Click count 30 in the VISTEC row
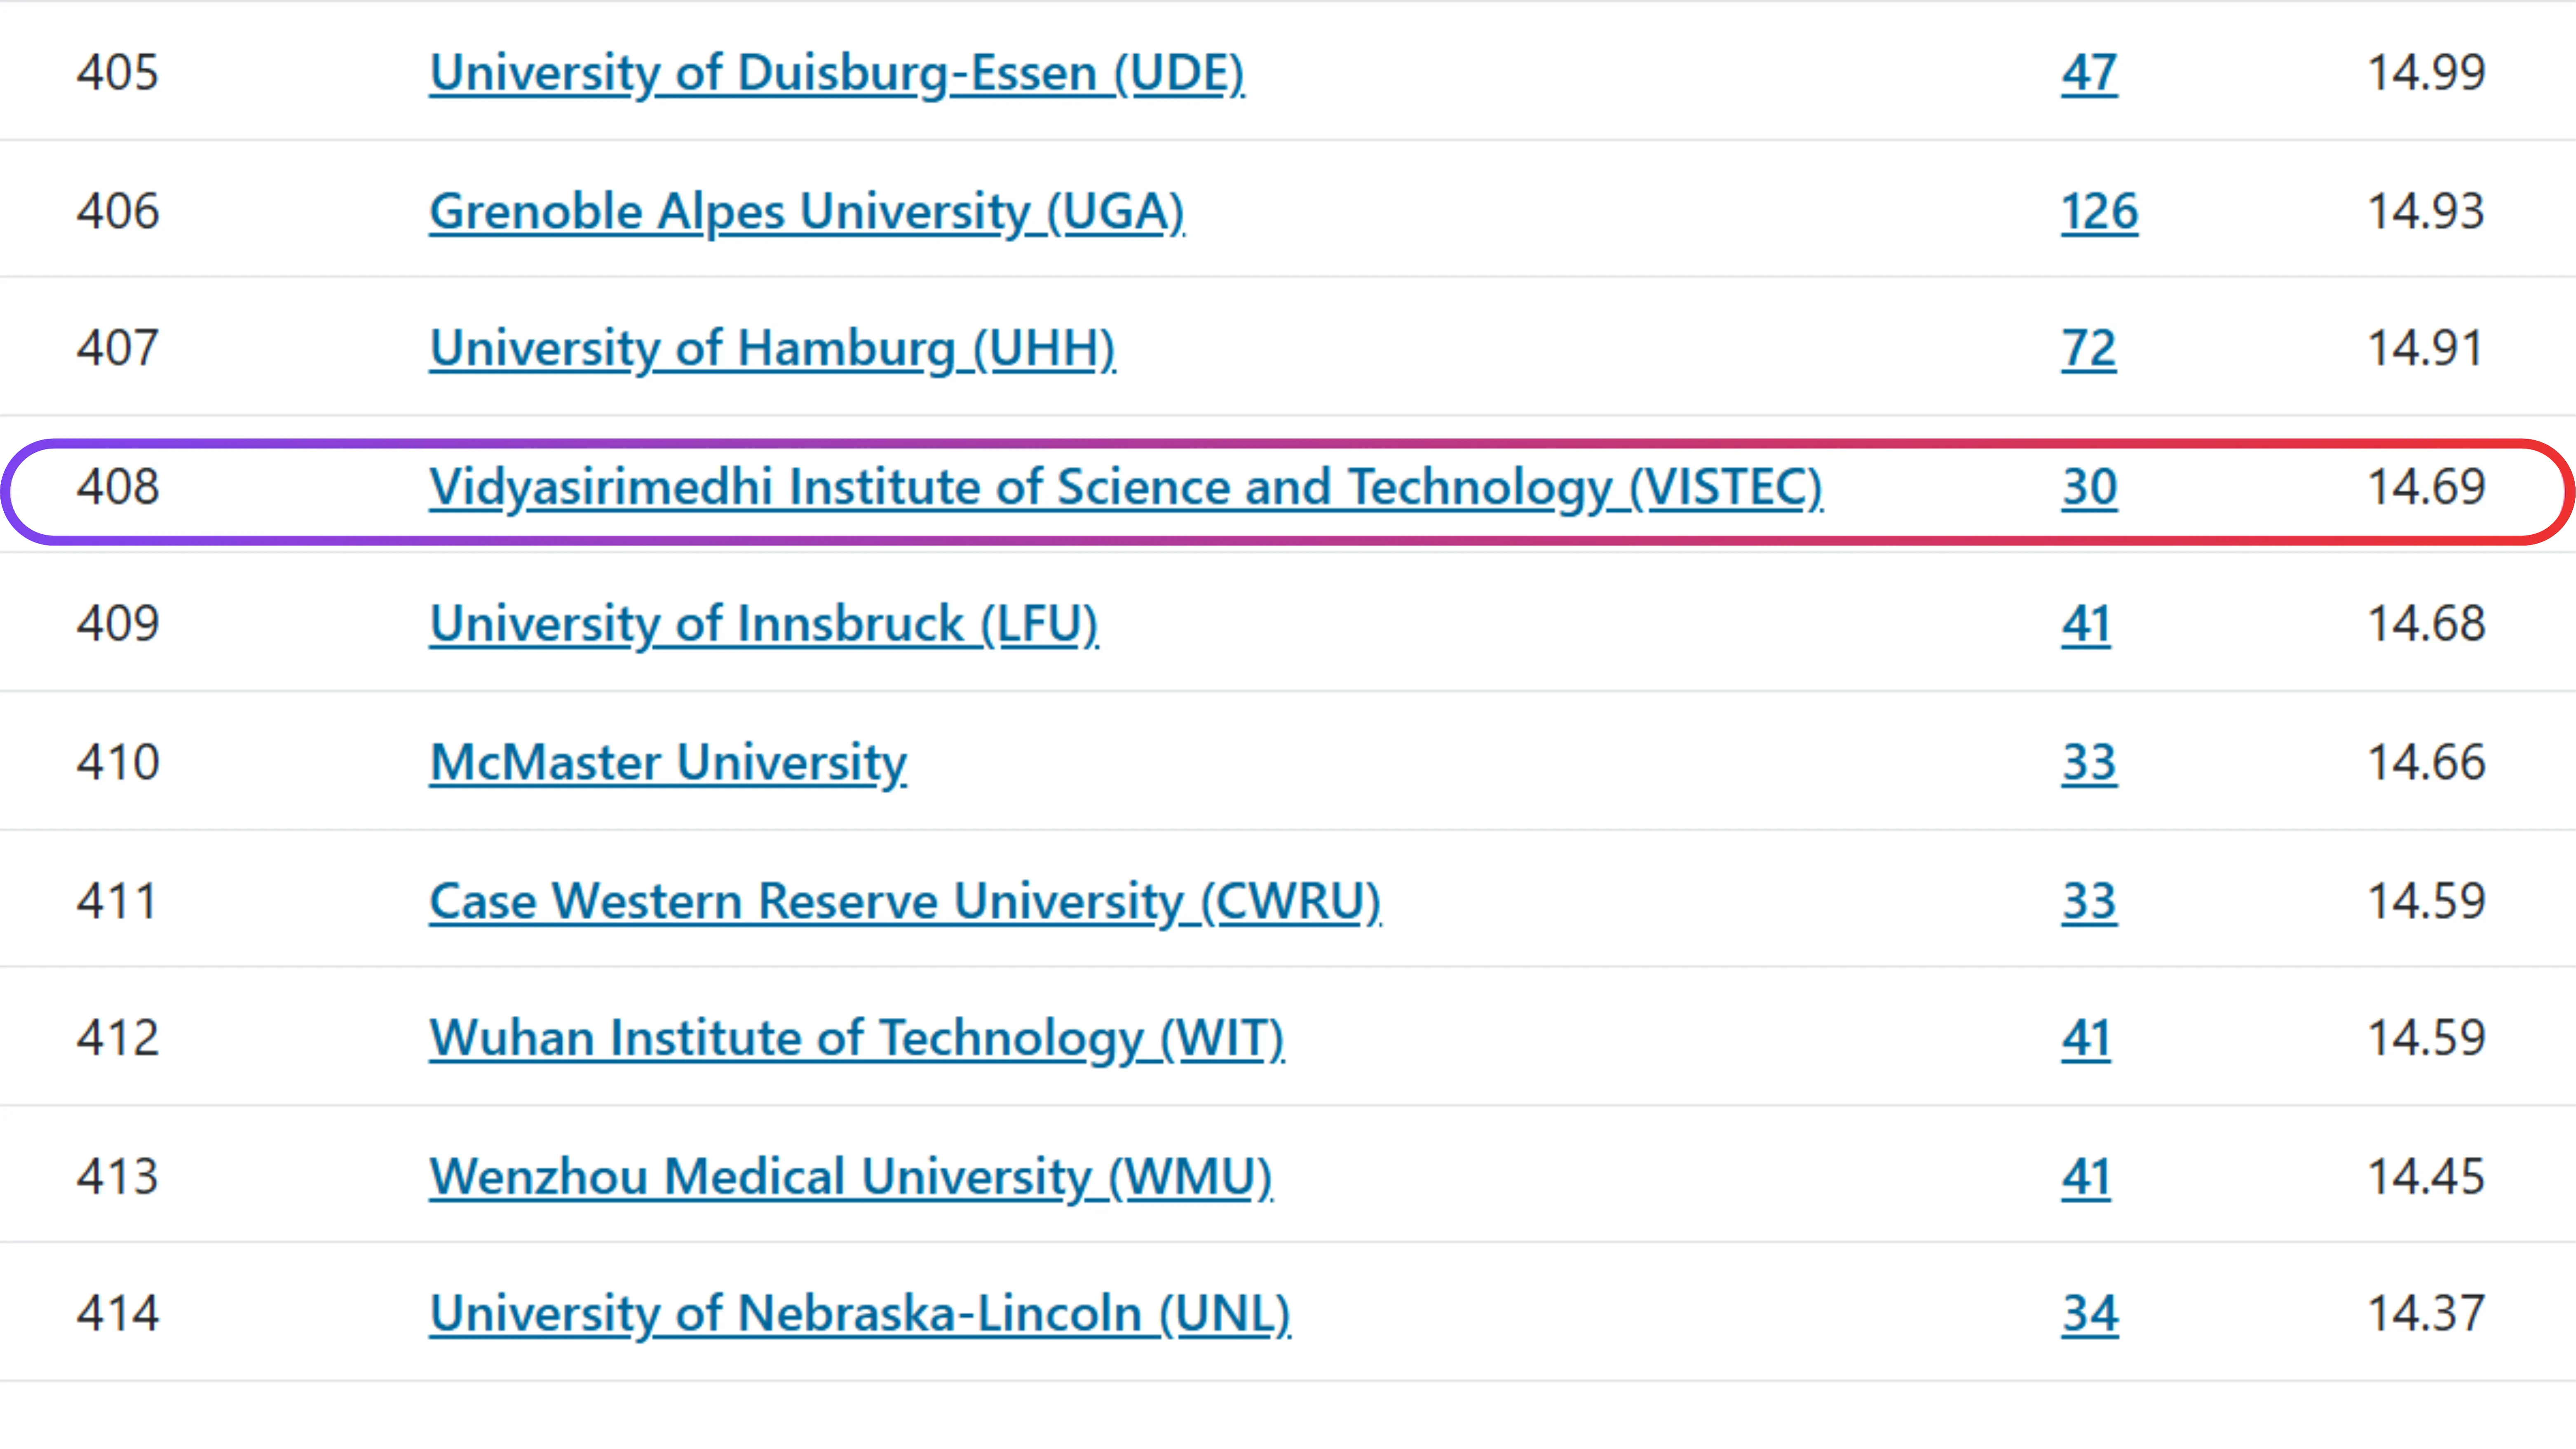2576x1449 pixels. point(2089,488)
